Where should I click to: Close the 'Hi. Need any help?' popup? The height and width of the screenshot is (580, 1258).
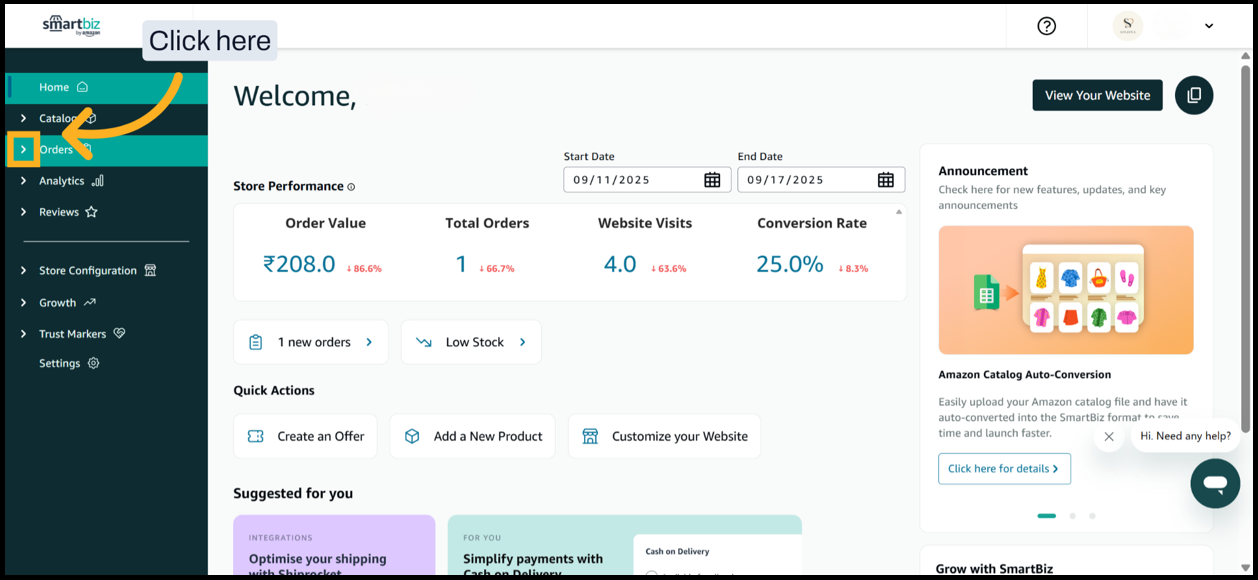coord(1108,437)
